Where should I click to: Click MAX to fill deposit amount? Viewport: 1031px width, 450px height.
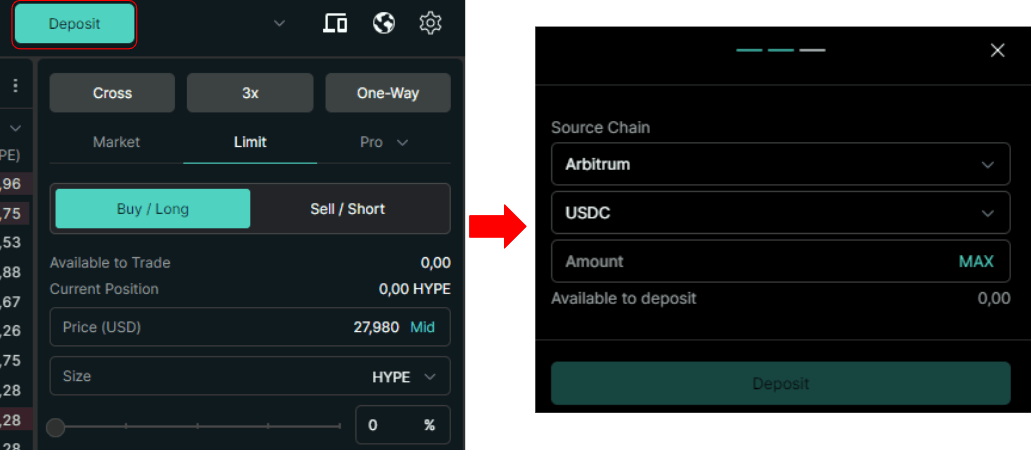tap(976, 261)
